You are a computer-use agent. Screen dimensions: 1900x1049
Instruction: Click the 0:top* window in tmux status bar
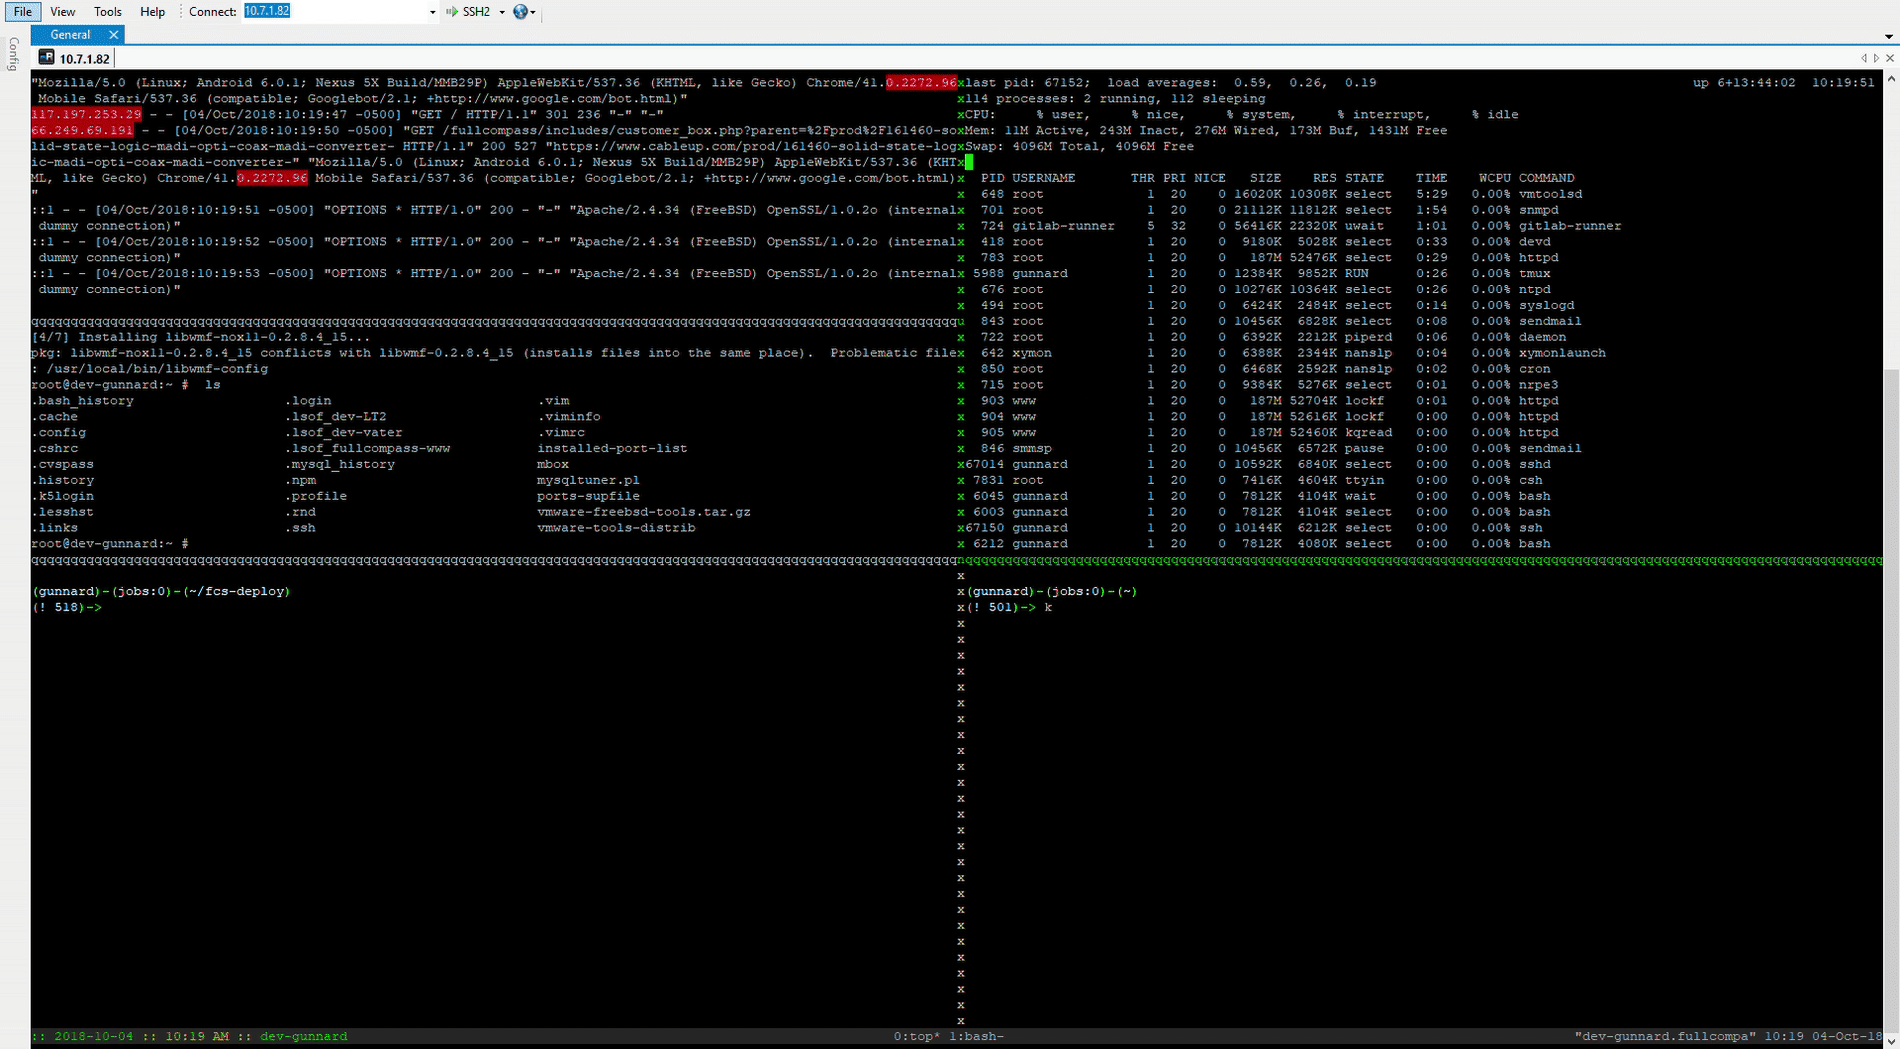point(917,1036)
